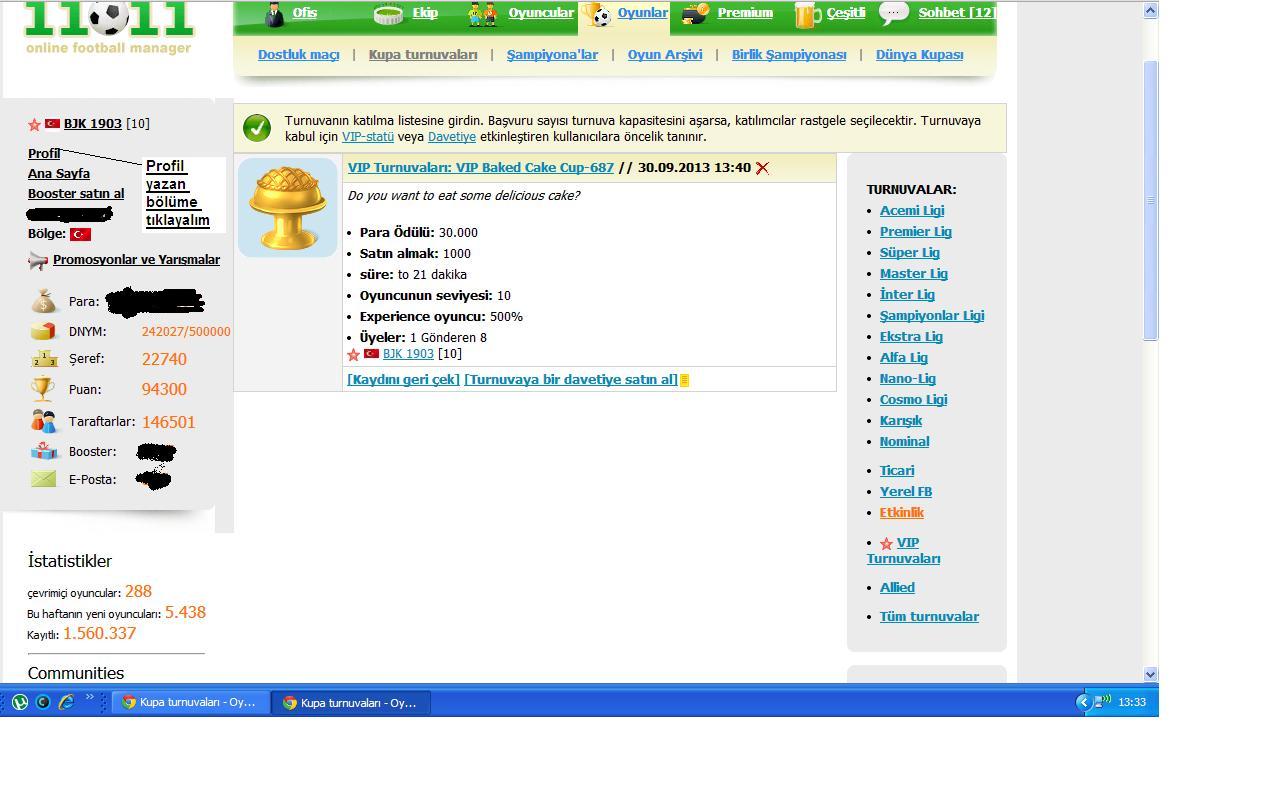Open the Etkinlik tournament link
This screenshot has width=1280, height=800.
901,513
